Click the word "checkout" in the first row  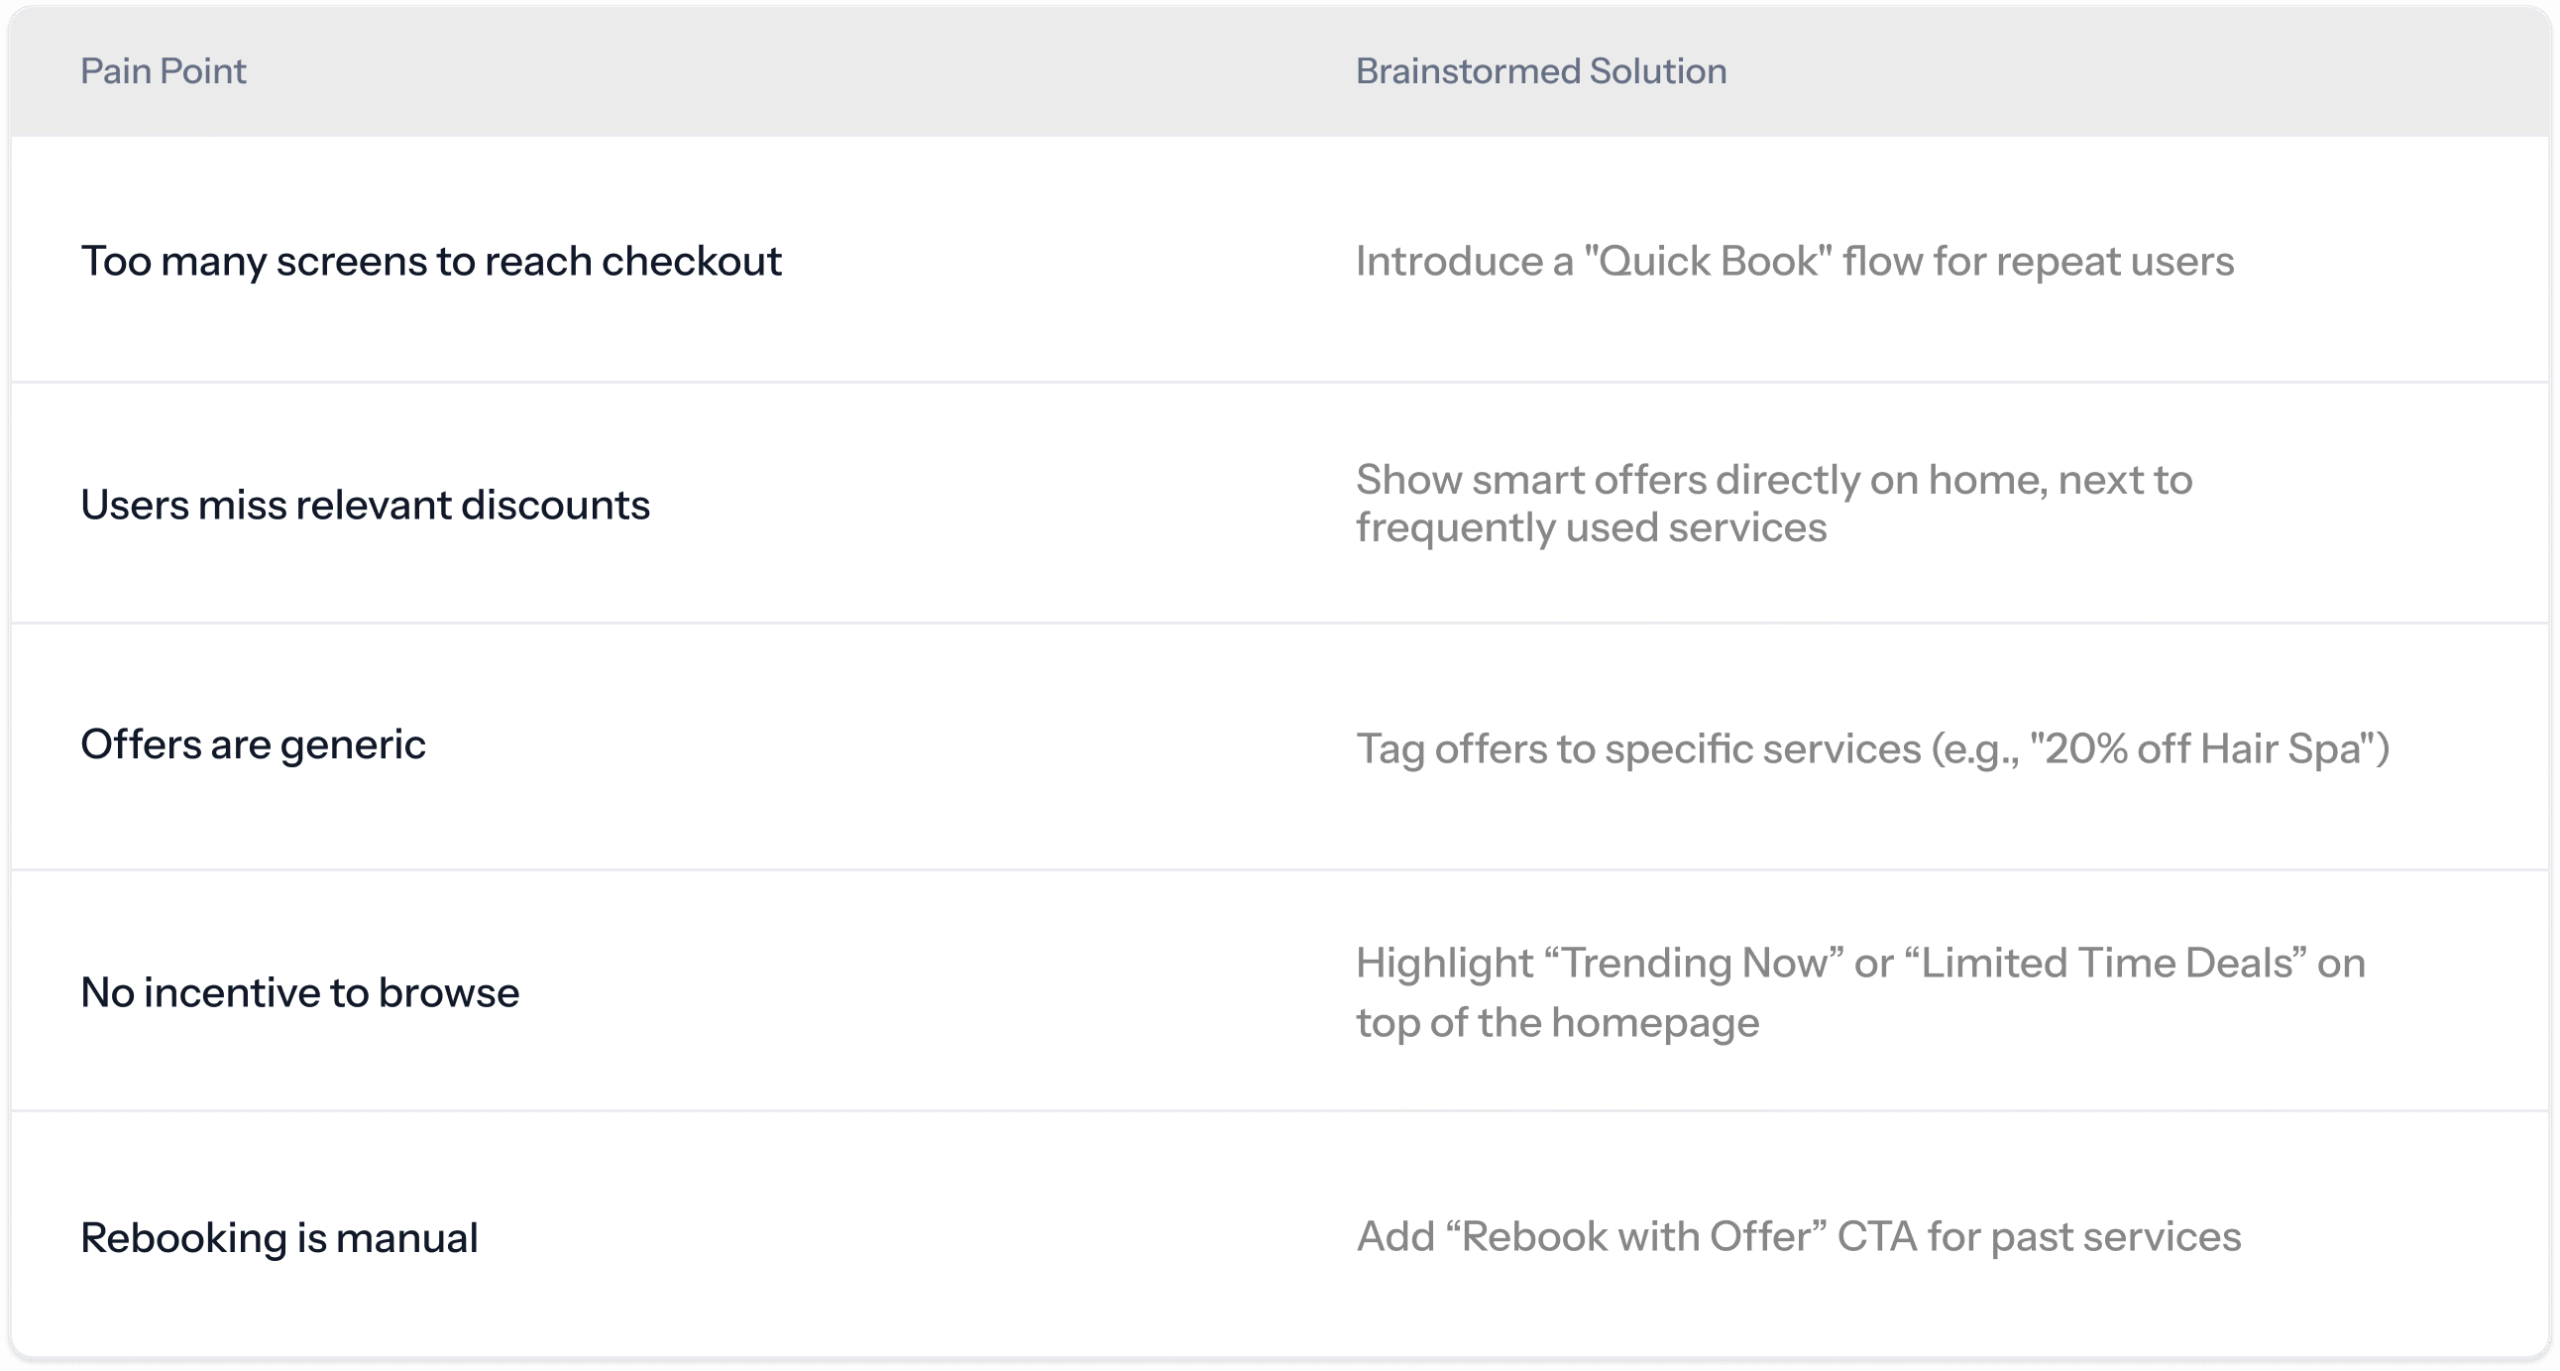(x=691, y=261)
